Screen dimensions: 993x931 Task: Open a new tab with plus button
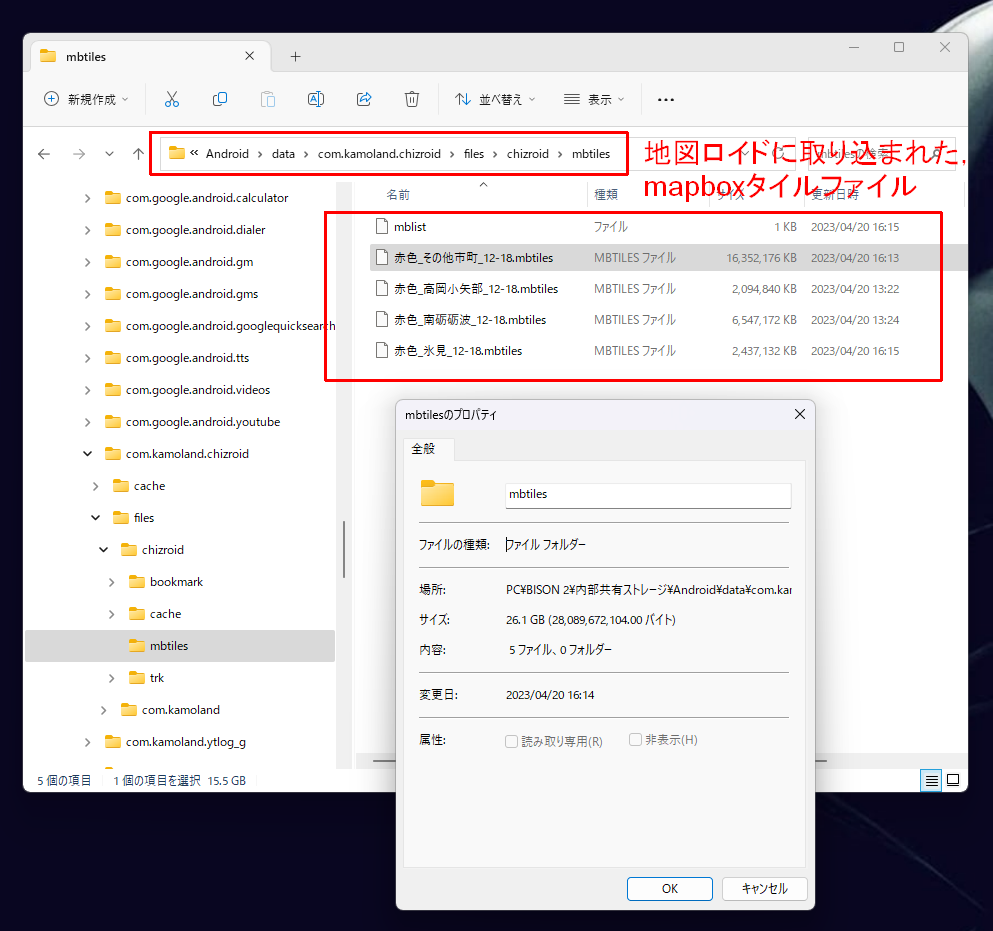pos(295,57)
